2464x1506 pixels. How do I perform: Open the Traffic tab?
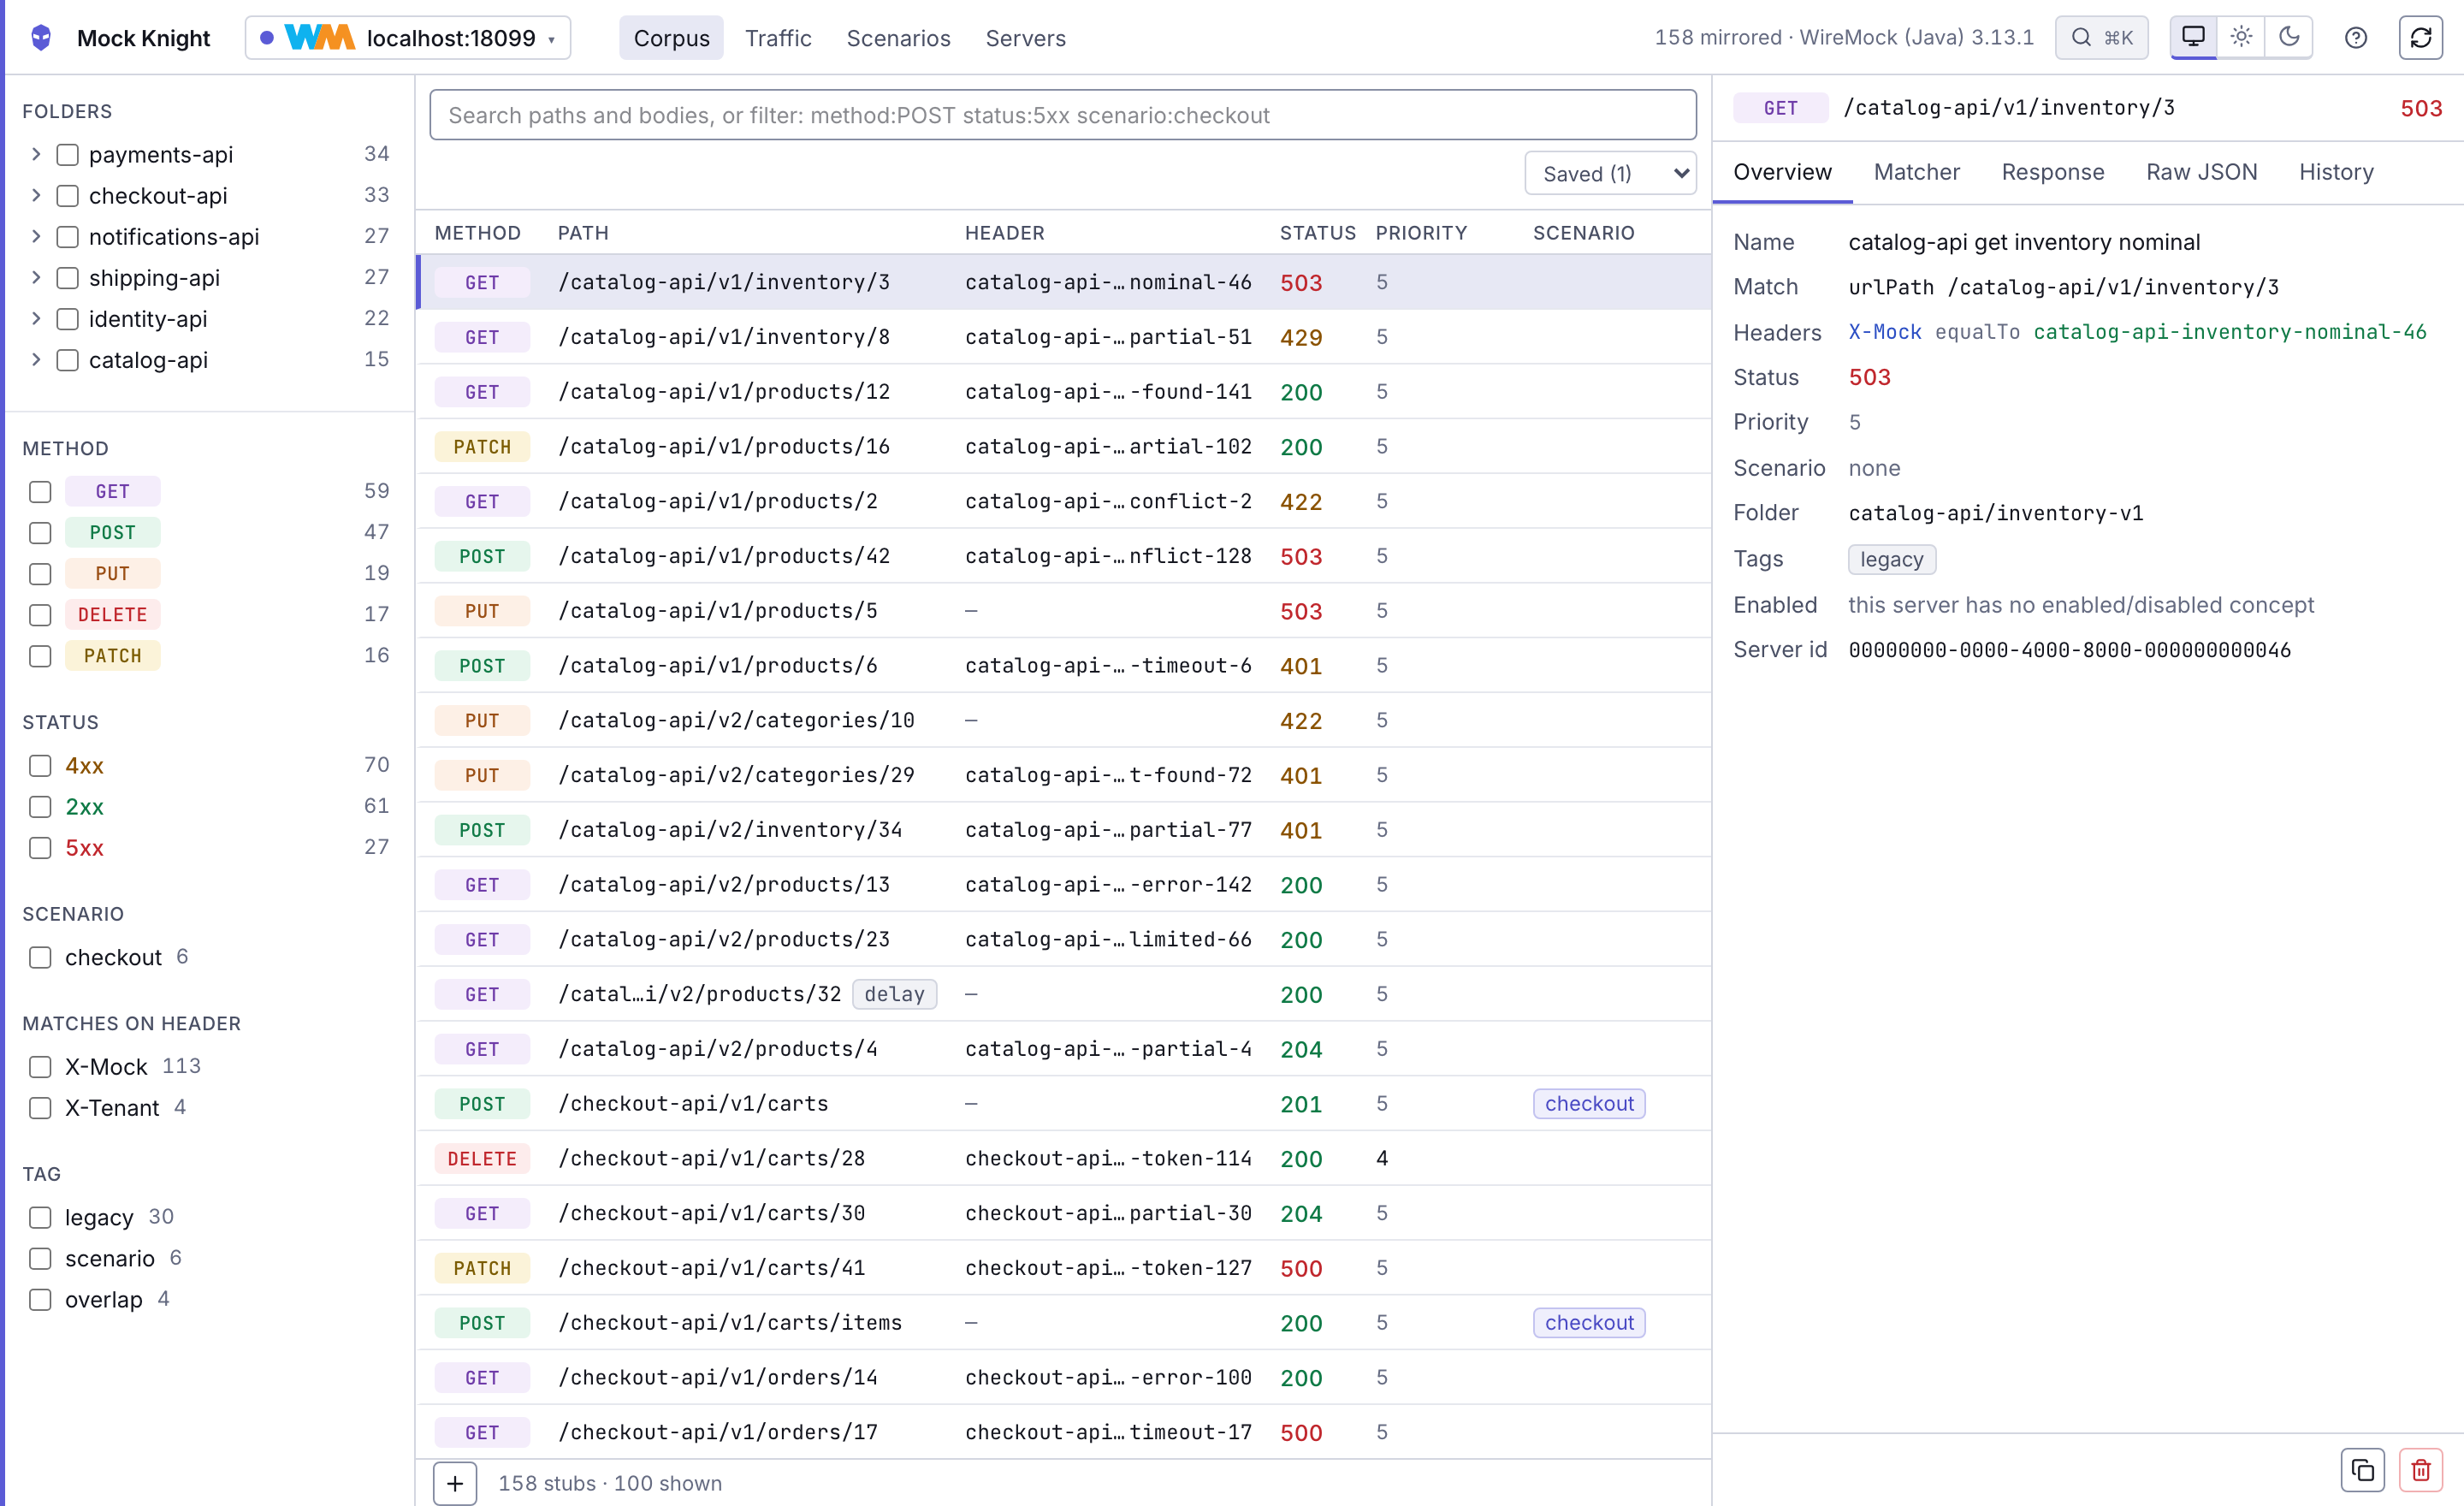pyautogui.click(x=778, y=38)
